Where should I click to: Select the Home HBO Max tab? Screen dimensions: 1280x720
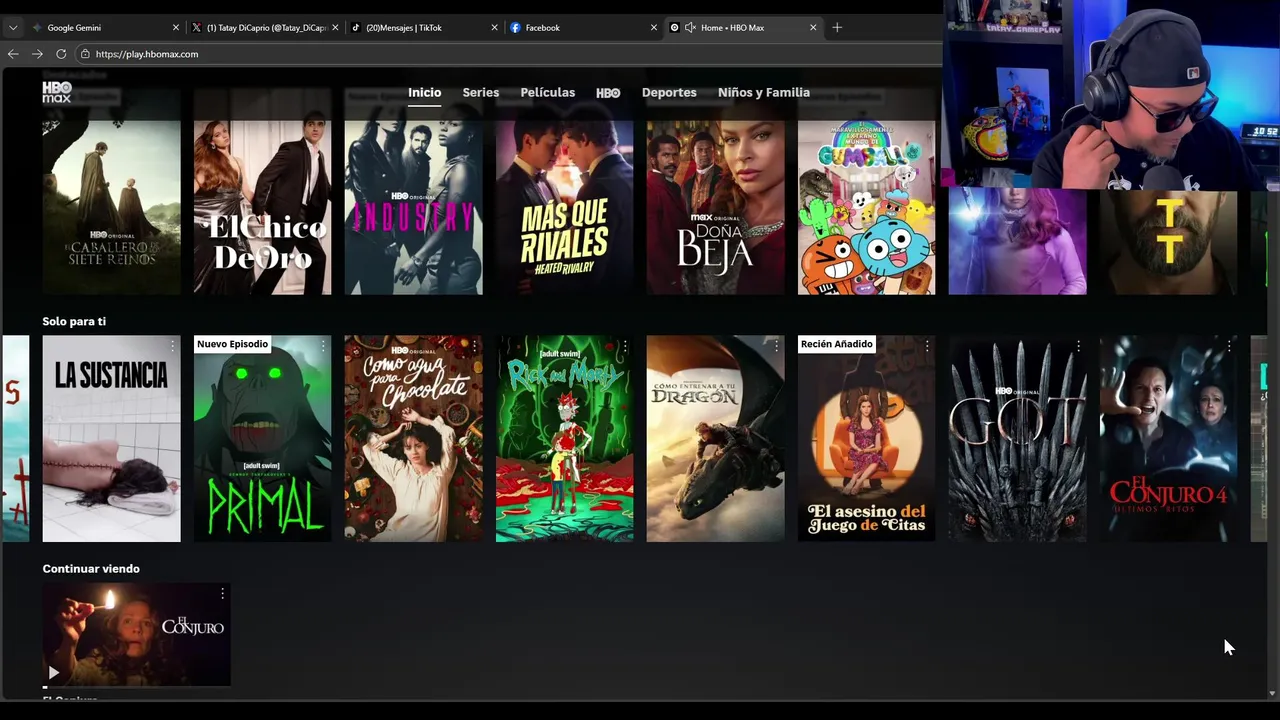pyautogui.click(x=743, y=28)
